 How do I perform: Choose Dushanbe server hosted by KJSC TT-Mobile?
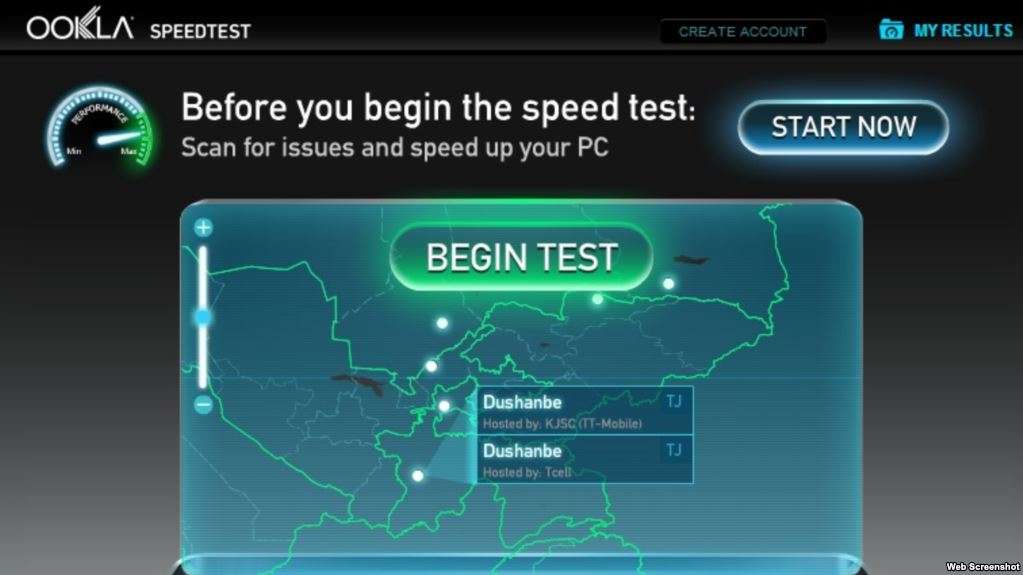point(585,411)
